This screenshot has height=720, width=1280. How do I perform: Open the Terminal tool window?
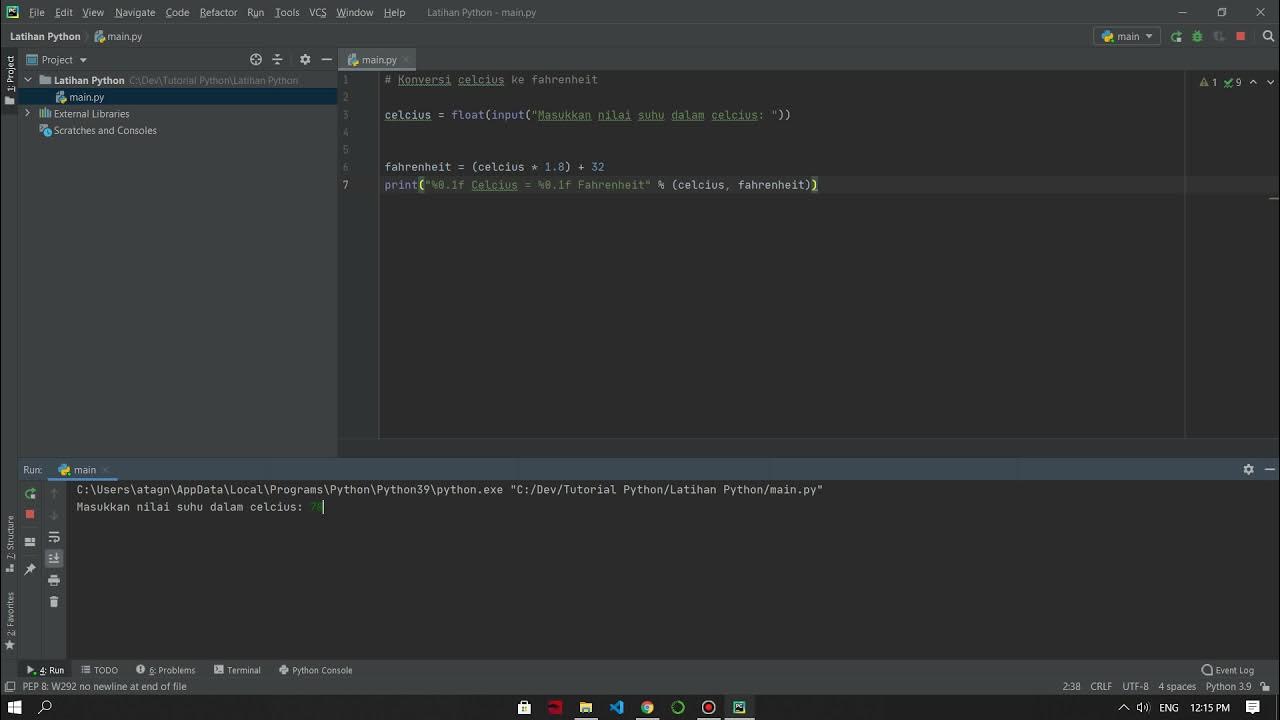pos(236,670)
